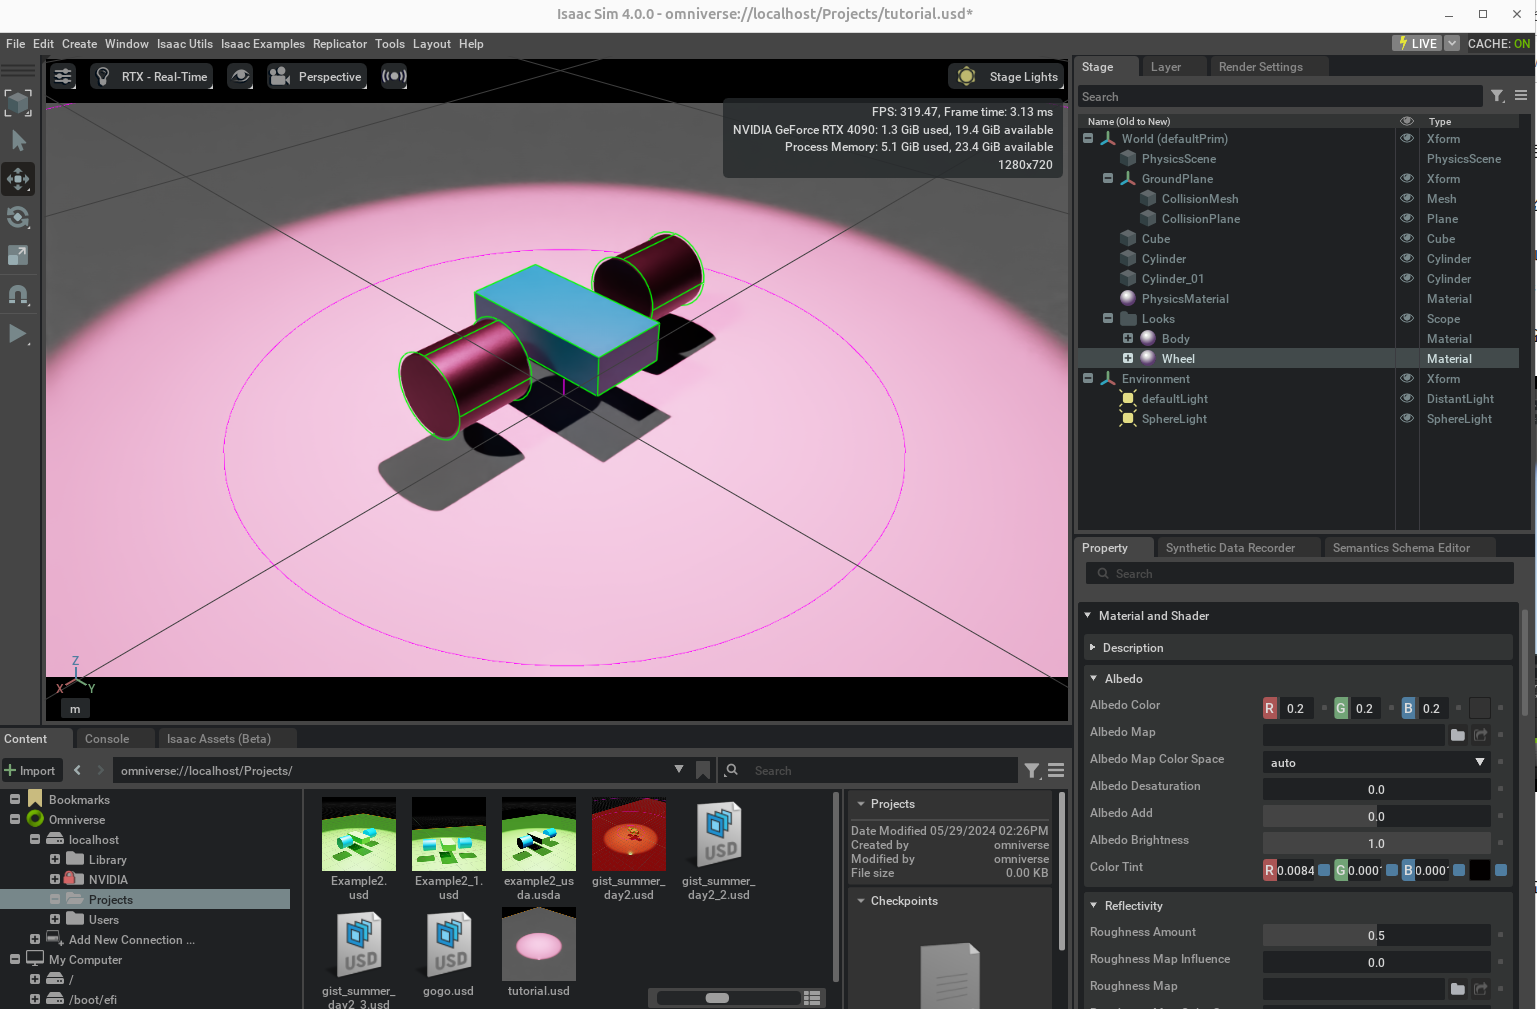This screenshot has width=1537, height=1009.
Task: Open the Console tab
Action: tap(107, 739)
